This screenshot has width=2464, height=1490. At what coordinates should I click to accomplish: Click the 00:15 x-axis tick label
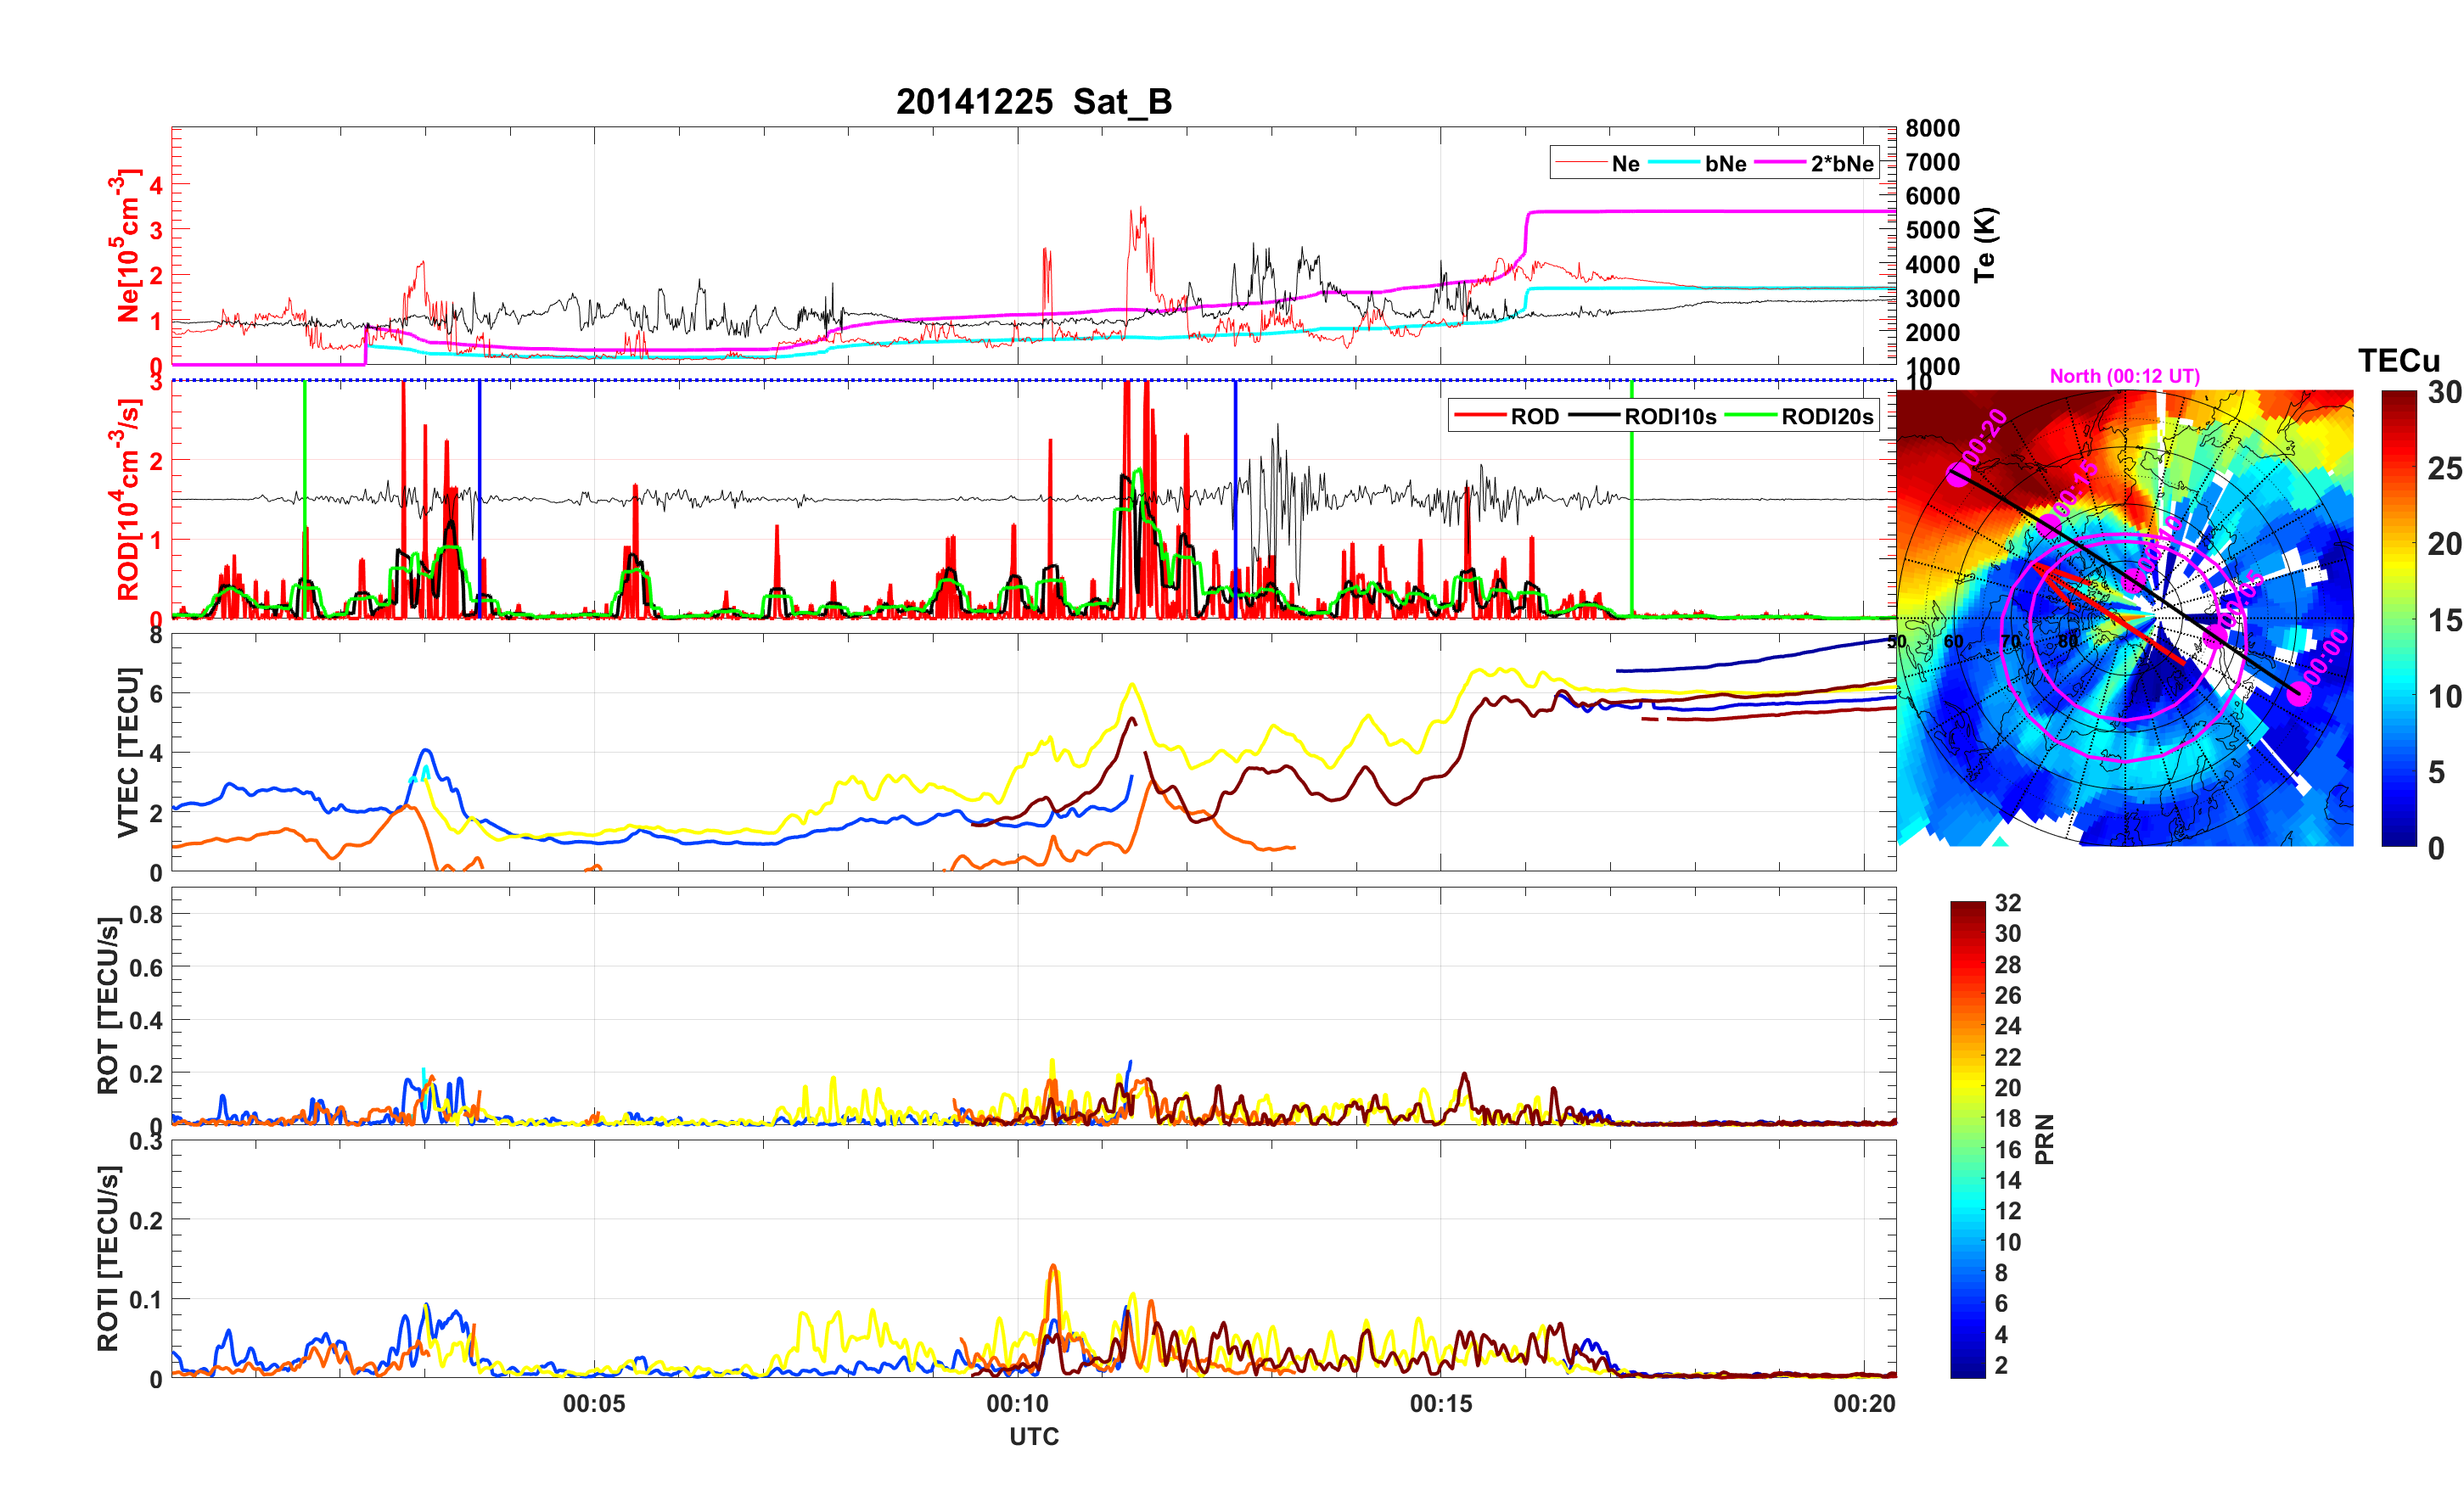pos(1440,1403)
